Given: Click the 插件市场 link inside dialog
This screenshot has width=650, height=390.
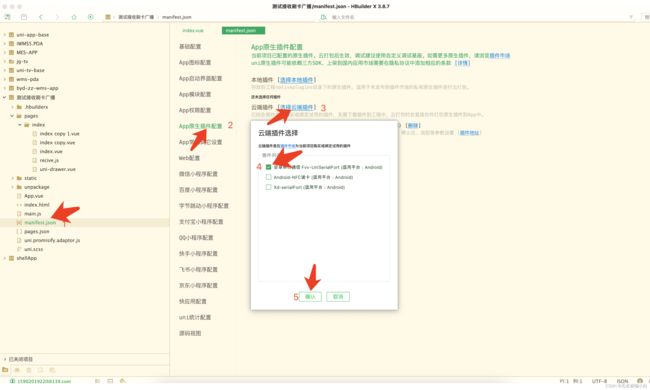Looking at the screenshot, I should click(288, 146).
